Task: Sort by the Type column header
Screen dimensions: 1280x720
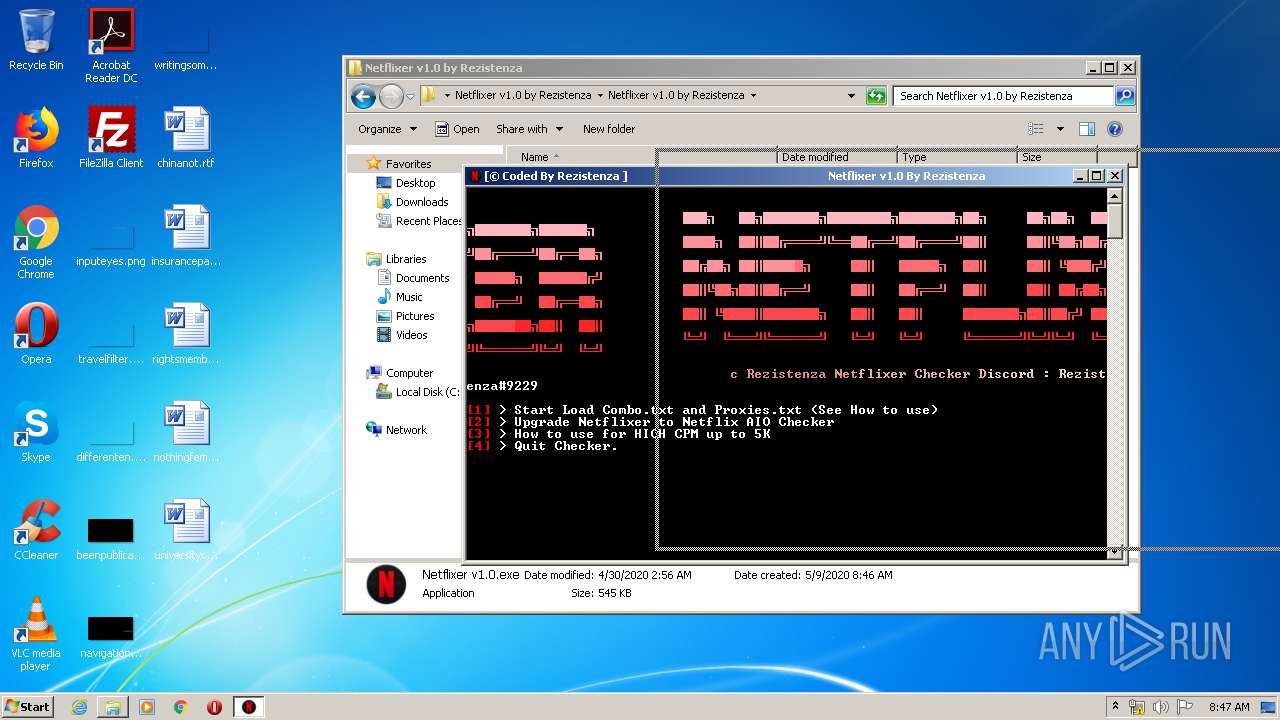Action: click(x=957, y=157)
